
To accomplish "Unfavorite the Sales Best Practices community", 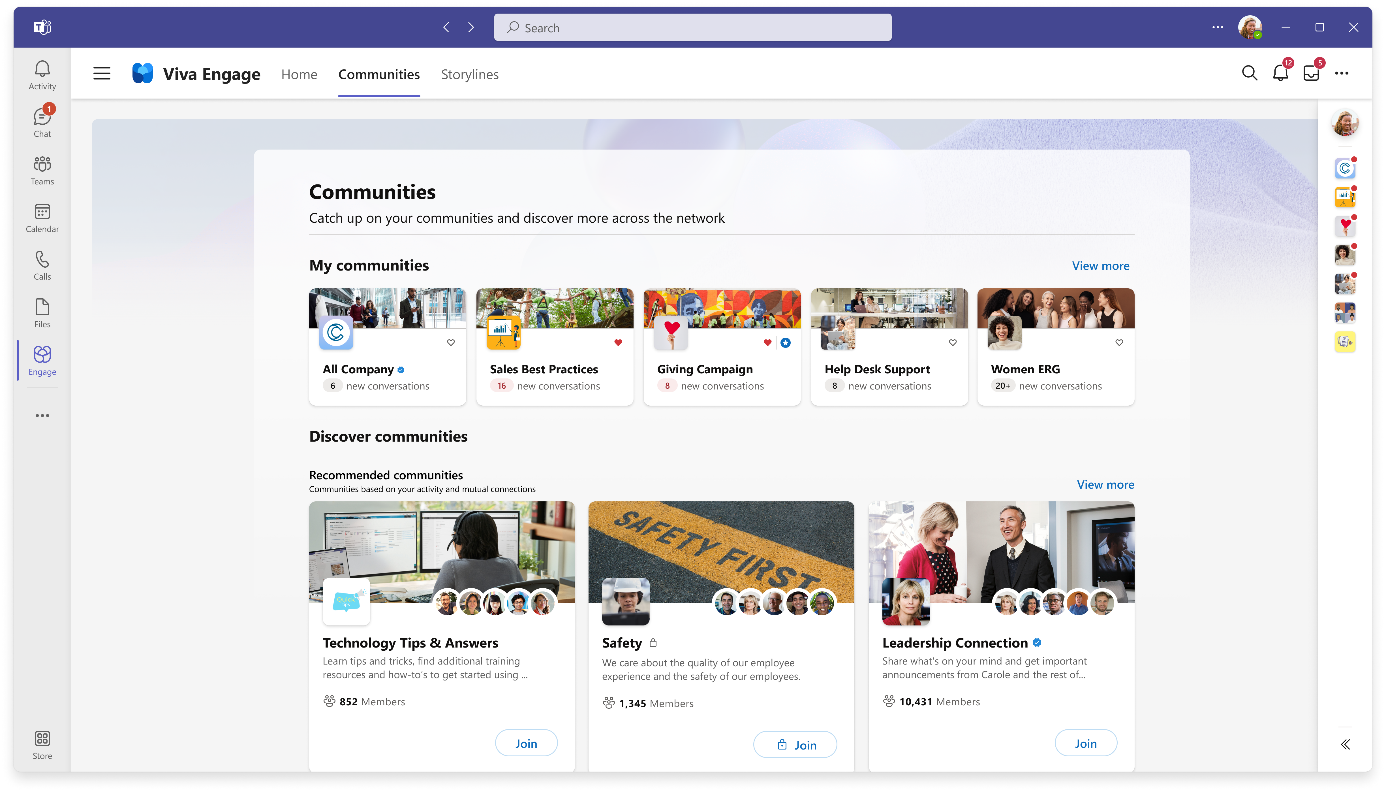I will 617,342.
